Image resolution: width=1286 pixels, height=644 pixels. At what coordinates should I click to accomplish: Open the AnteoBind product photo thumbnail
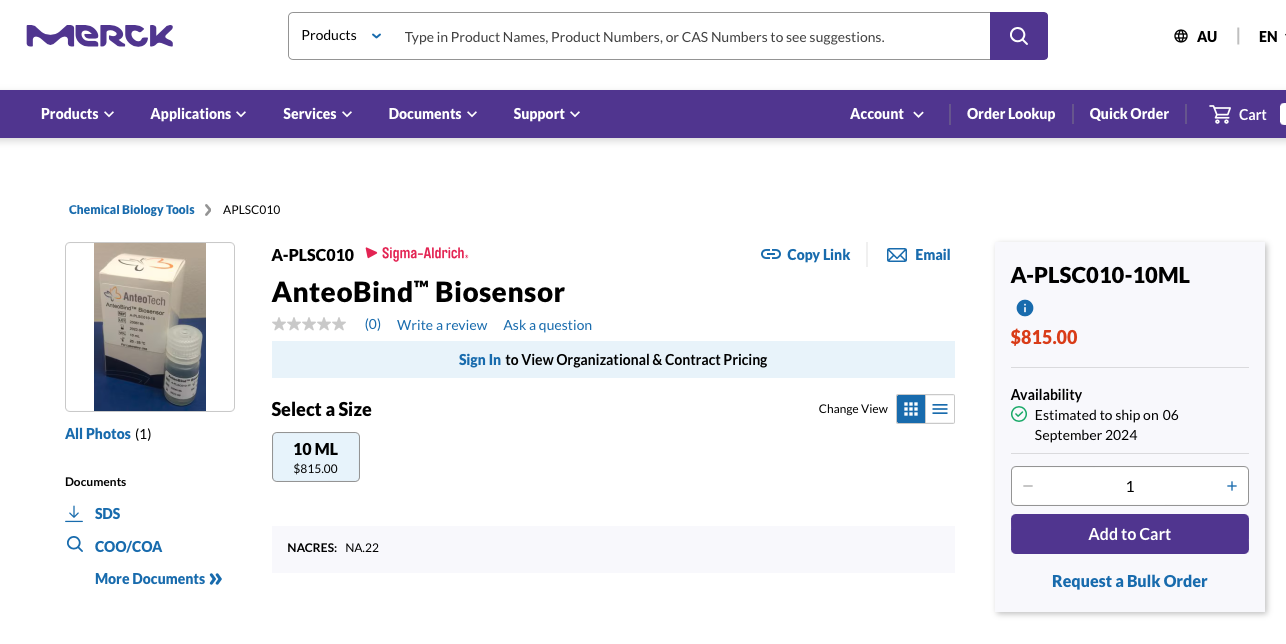[150, 327]
